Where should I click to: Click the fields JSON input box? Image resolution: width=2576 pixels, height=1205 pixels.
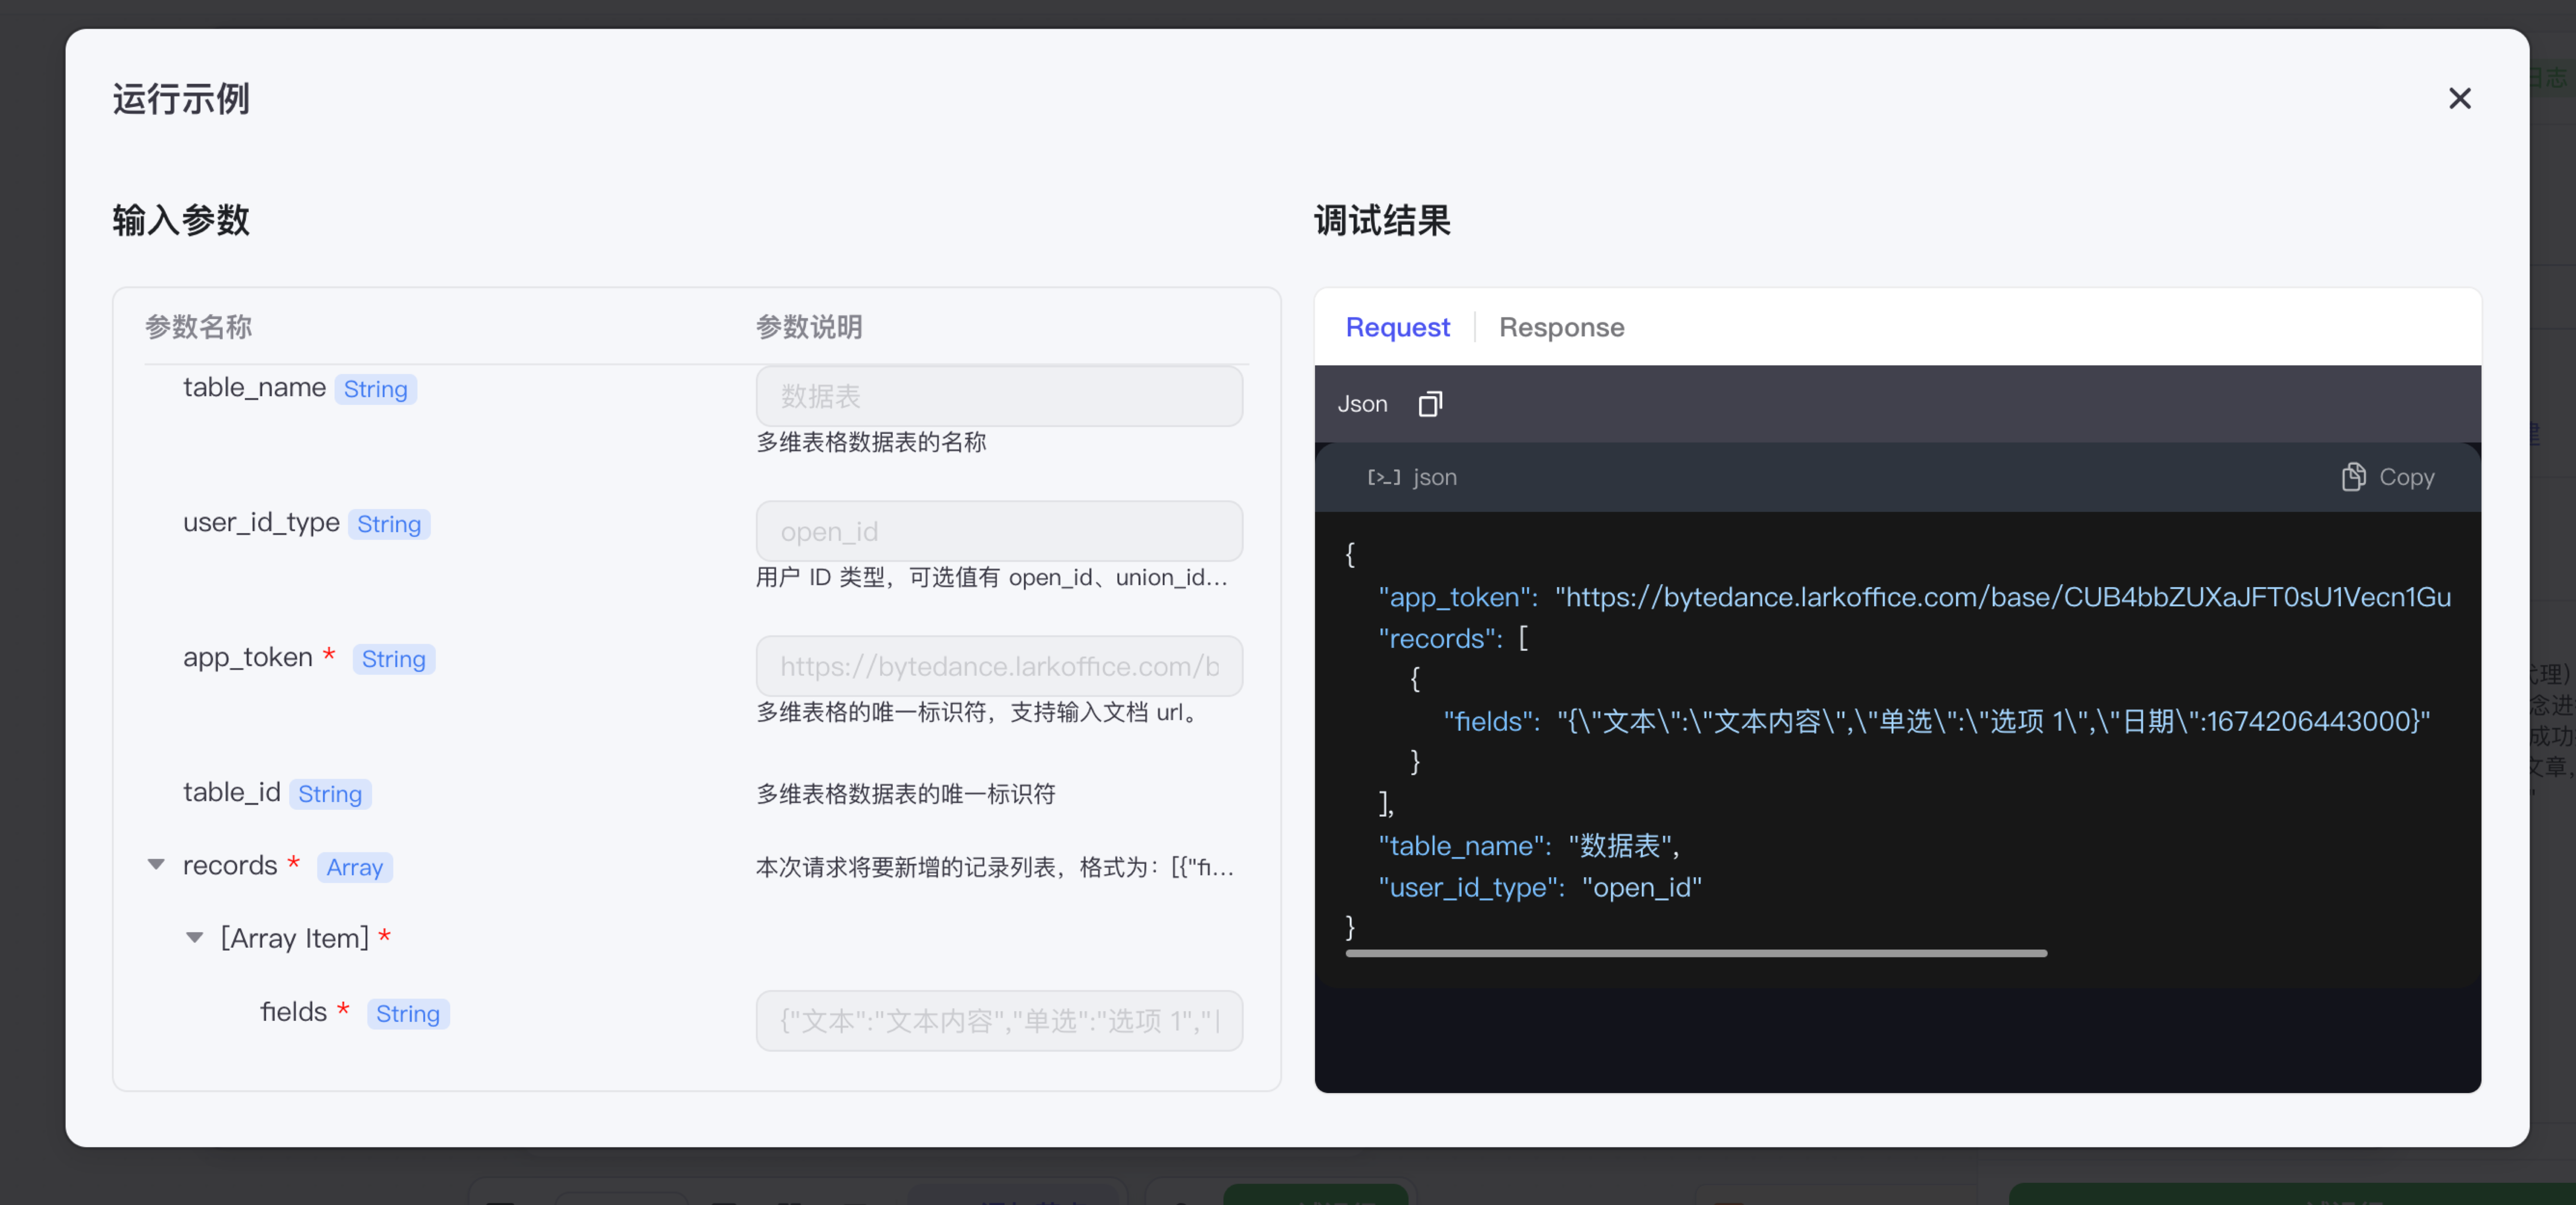[998, 1020]
